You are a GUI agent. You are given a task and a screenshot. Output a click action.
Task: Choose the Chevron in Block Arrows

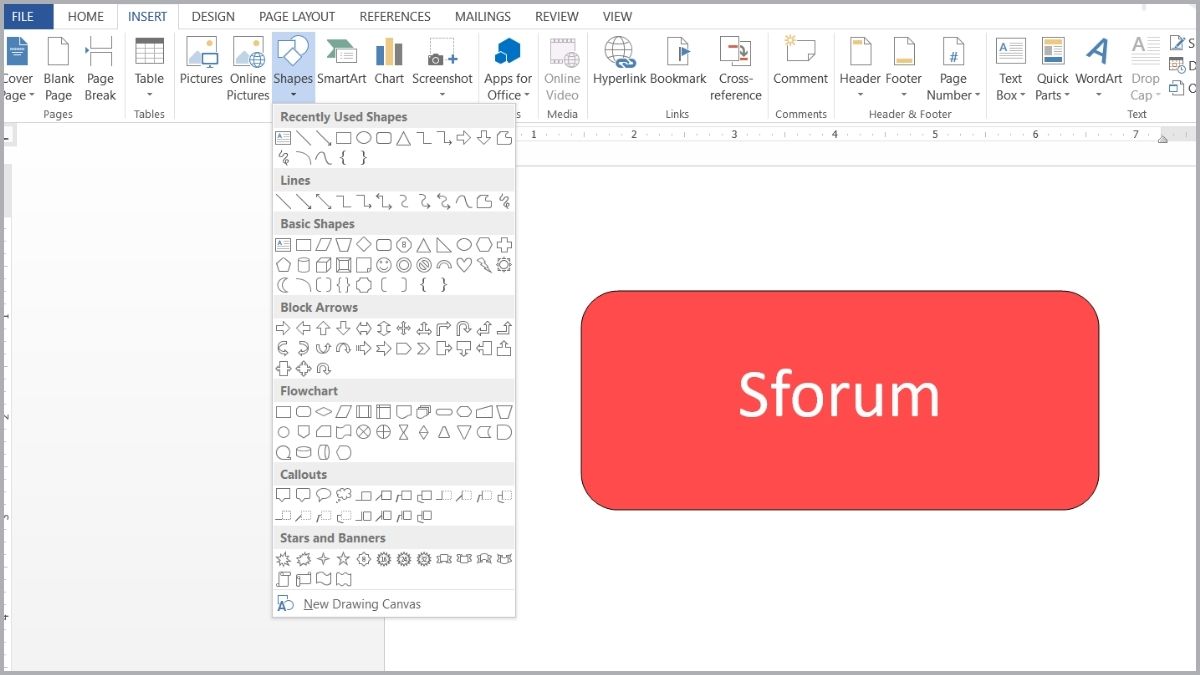(424, 348)
